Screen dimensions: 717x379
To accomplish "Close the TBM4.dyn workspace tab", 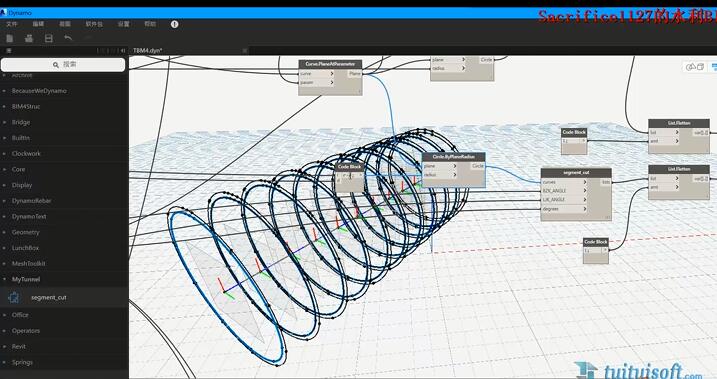I will coord(245,50).
